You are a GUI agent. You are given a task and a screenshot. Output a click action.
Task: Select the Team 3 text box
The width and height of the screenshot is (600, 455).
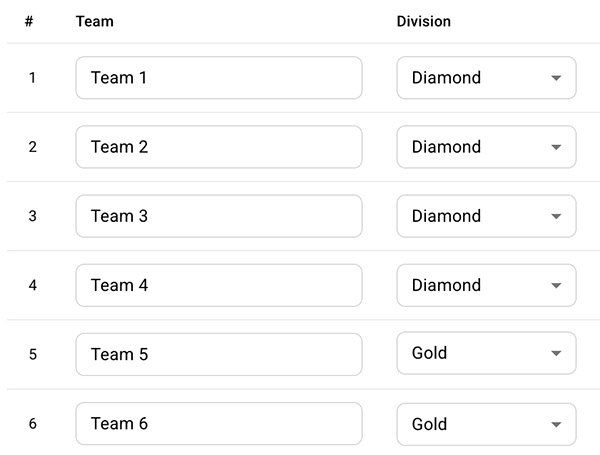click(219, 216)
